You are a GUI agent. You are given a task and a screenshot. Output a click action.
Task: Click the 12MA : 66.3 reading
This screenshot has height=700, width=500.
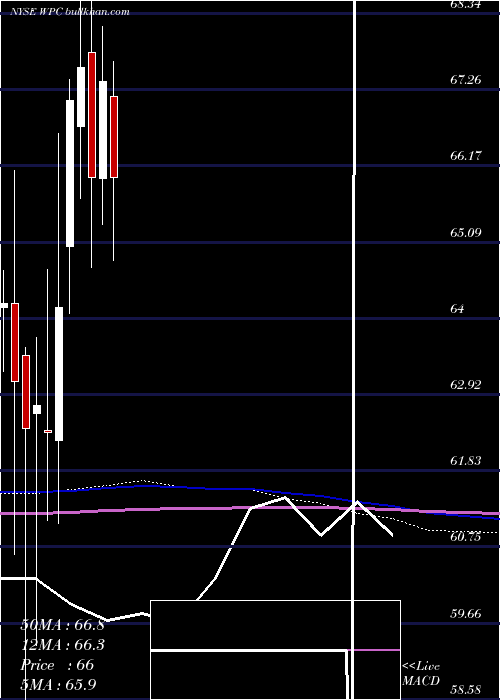(62, 645)
